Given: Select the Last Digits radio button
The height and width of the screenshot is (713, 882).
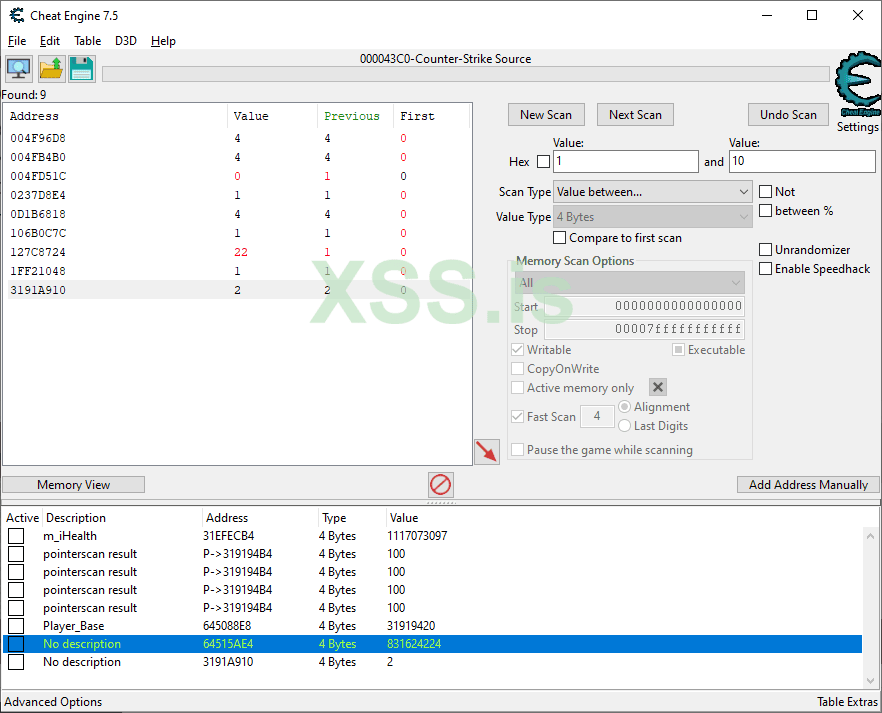Looking at the screenshot, I should click(x=624, y=426).
